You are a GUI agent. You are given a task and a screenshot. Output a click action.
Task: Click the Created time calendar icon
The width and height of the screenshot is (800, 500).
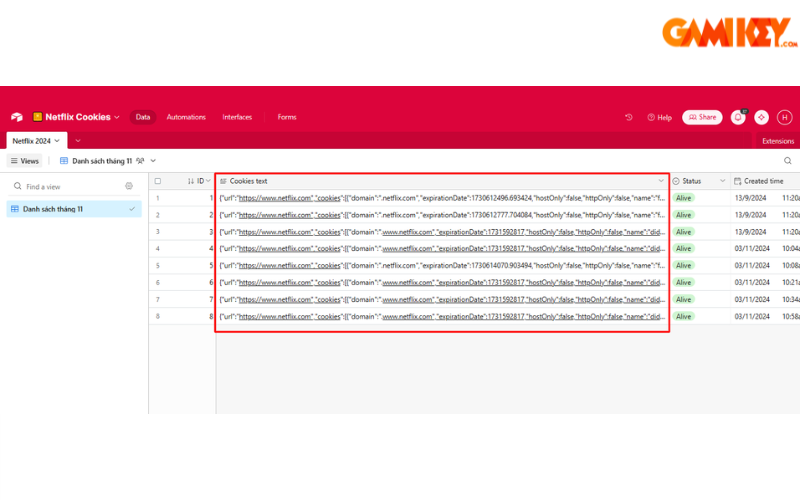[x=737, y=181]
